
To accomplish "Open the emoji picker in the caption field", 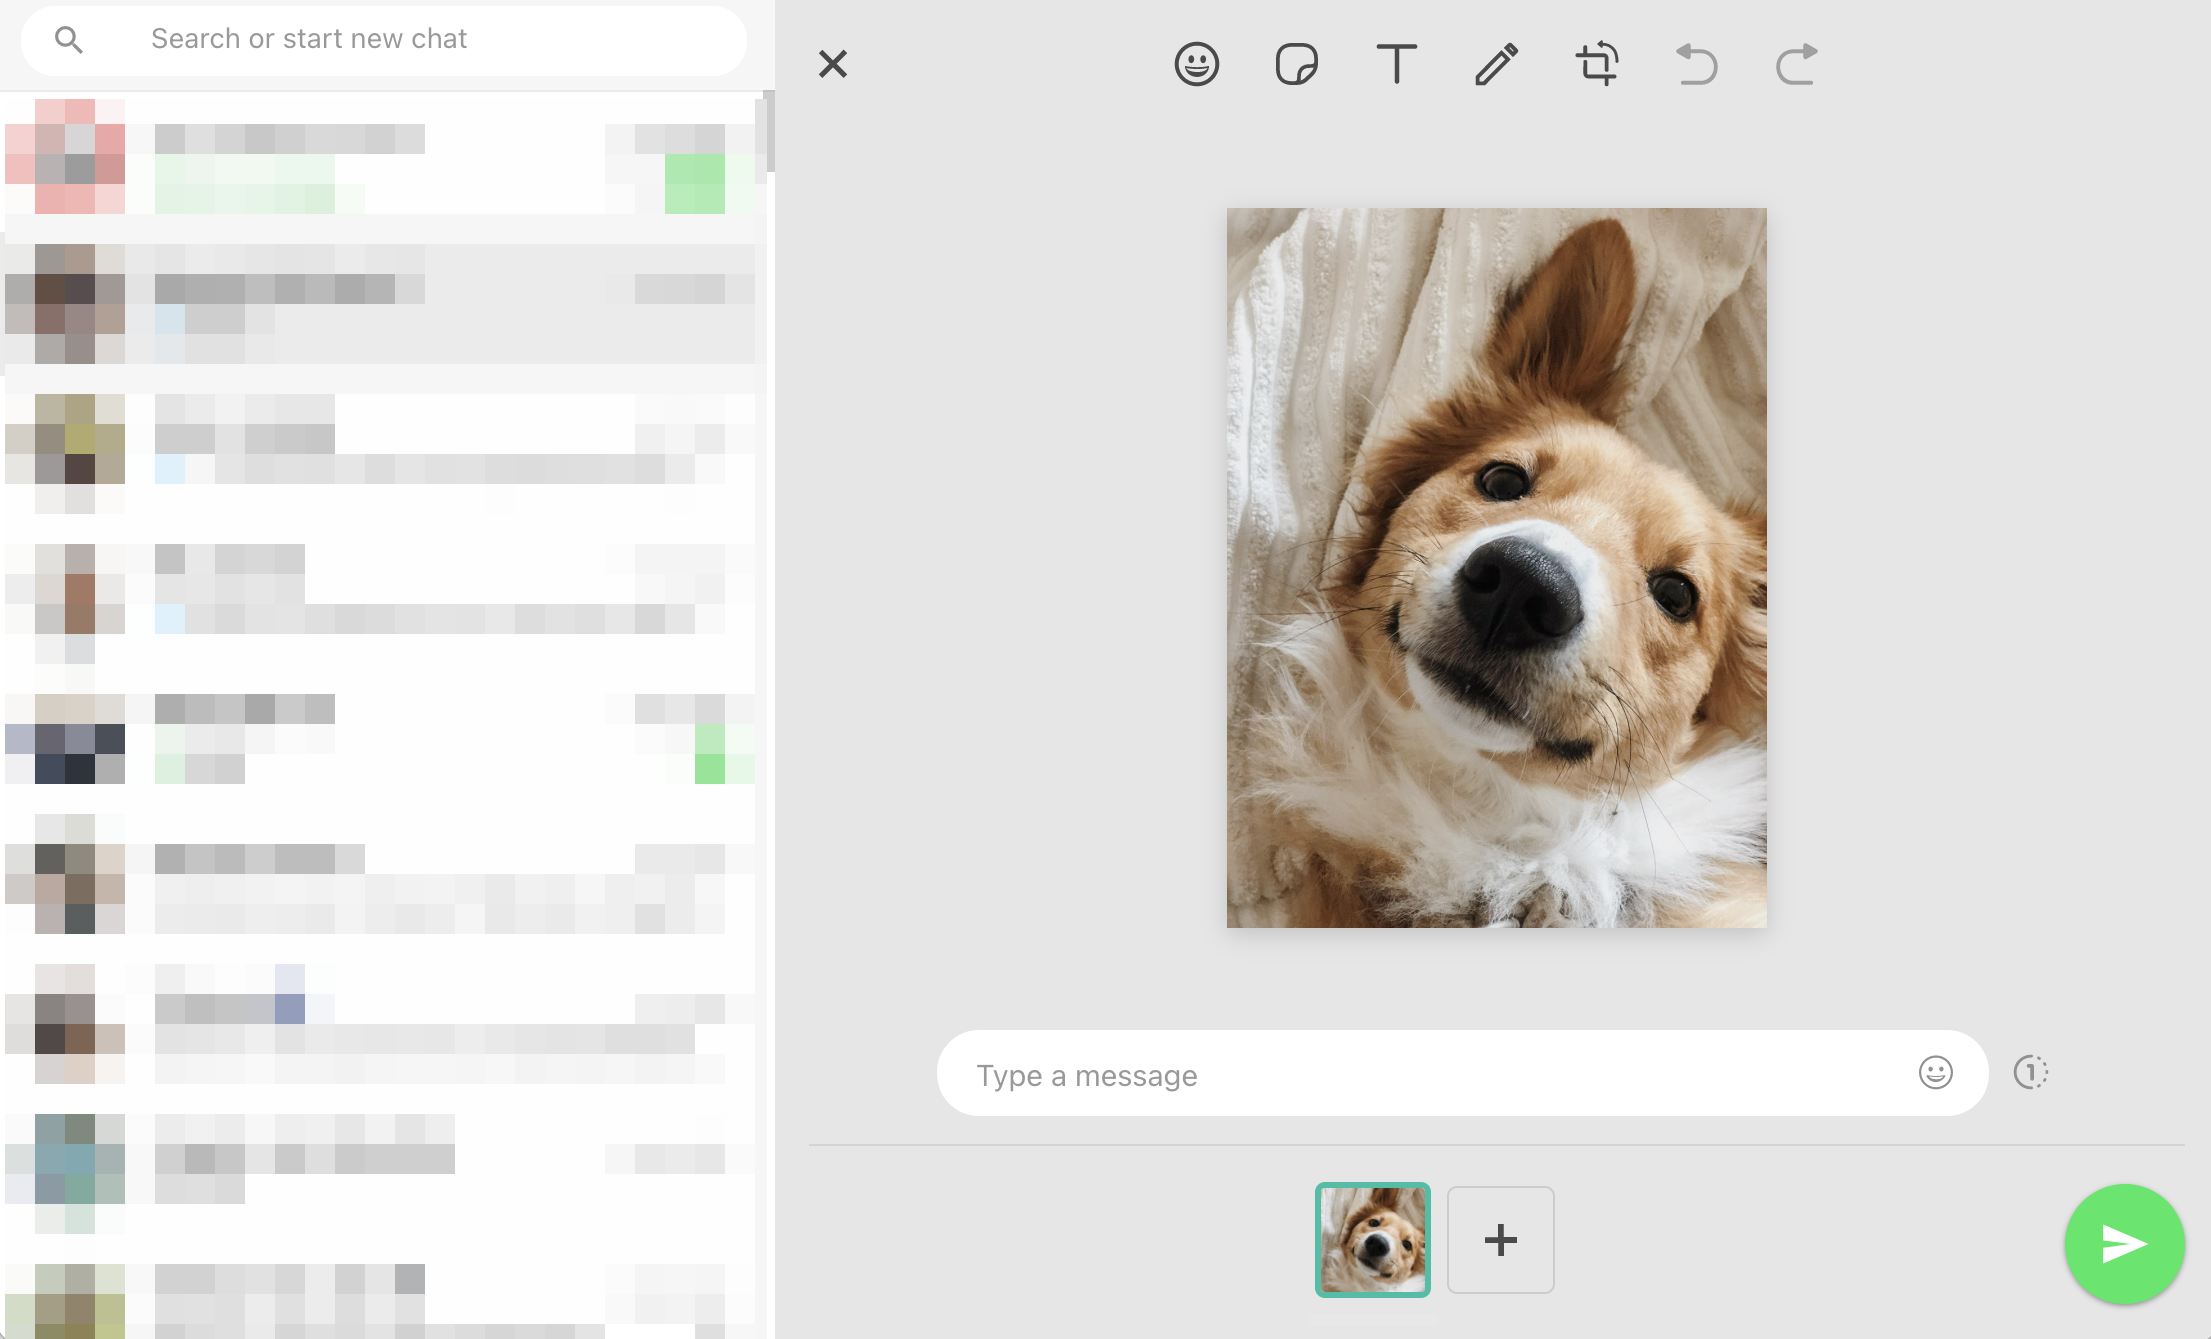I will [x=1935, y=1073].
